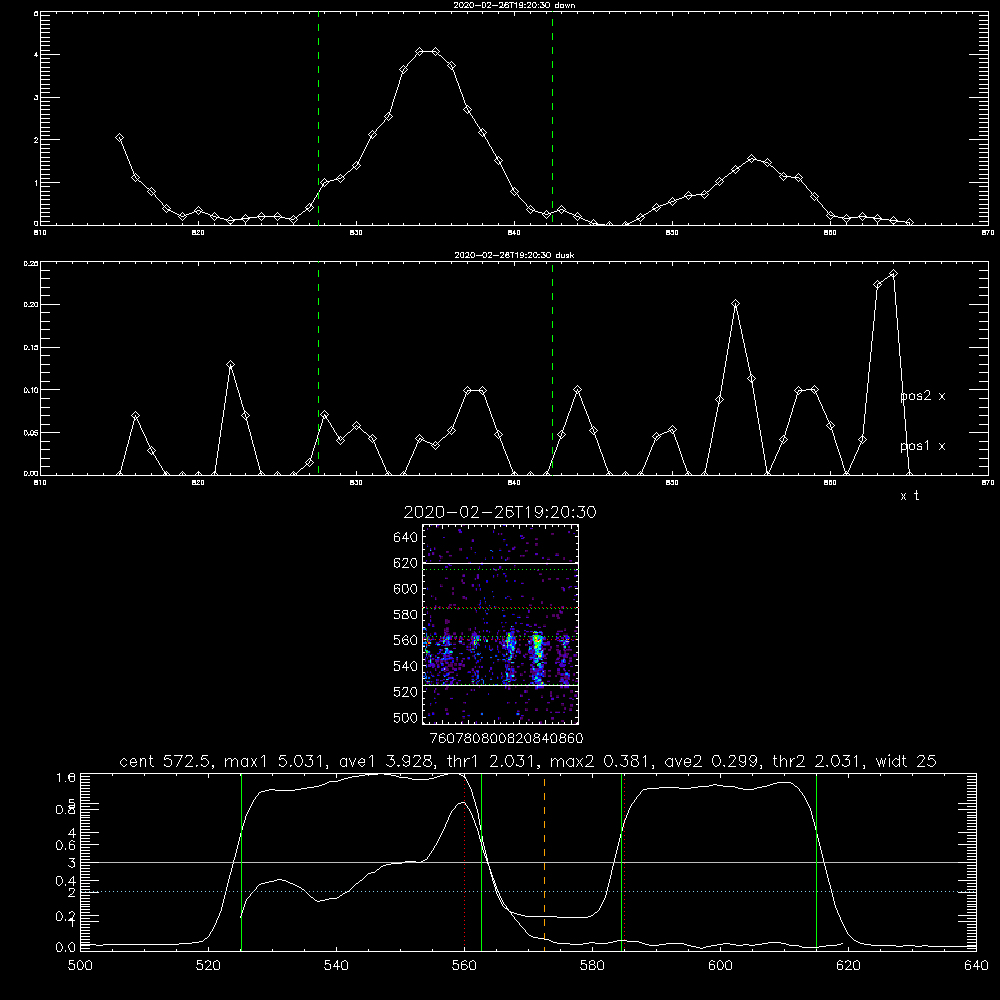The width and height of the screenshot is (1000, 1000).
Task: Select the 'ave2 0.299' statistic text
Action: 713,761
